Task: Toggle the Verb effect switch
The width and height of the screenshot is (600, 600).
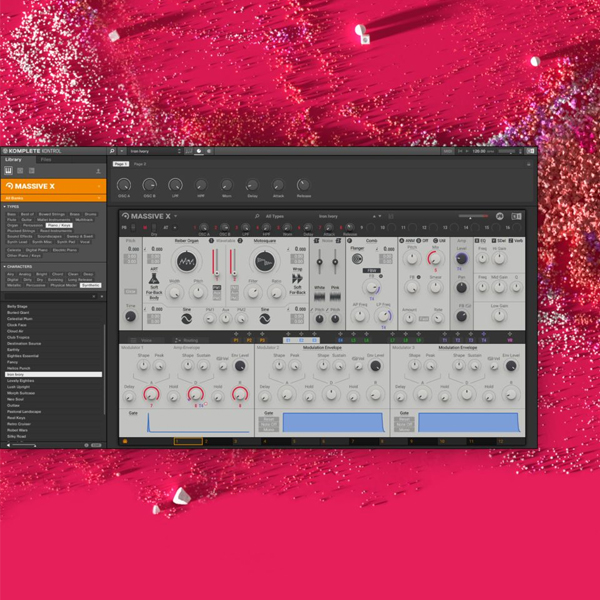Action: pos(510,241)
